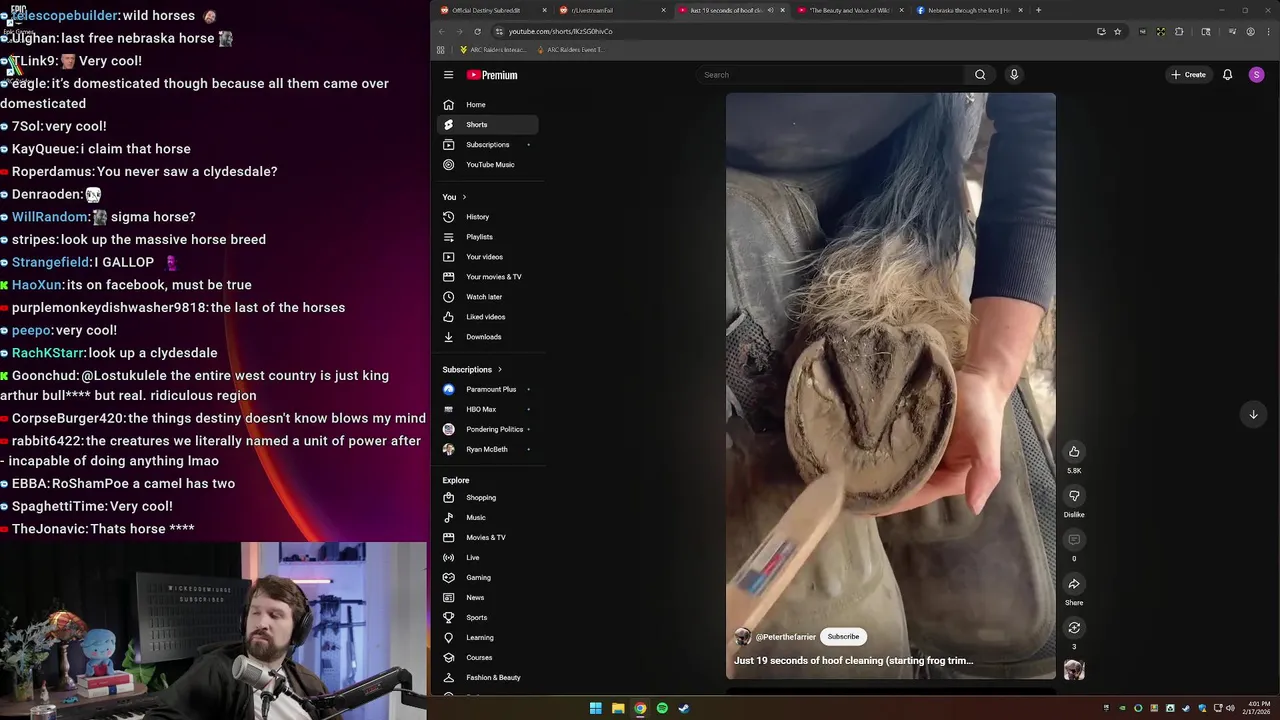Viewport: 1280px width, 720px height.
Task: Open Windows Start menu
Action: click(596, 708)
